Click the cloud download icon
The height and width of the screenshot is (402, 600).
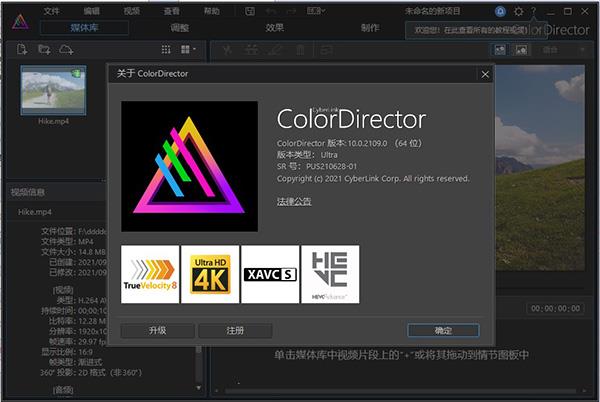(x=66, y=49)
